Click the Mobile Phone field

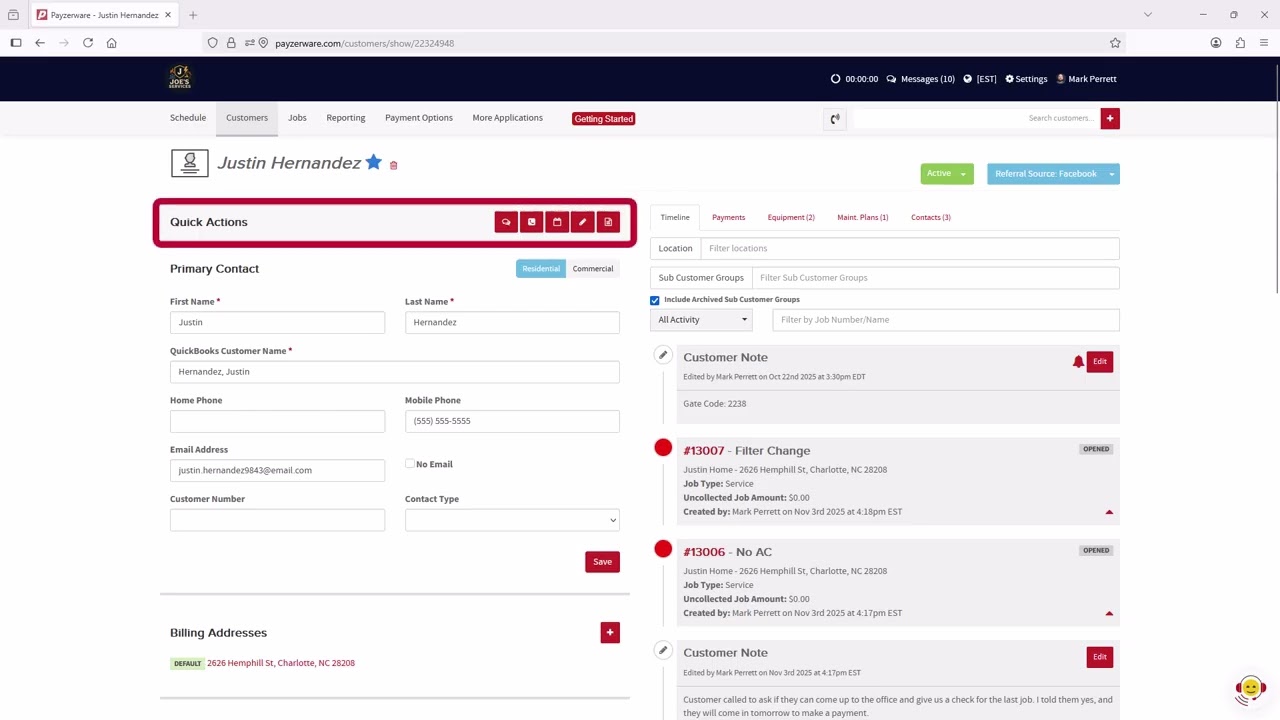[x=512, y=421]
